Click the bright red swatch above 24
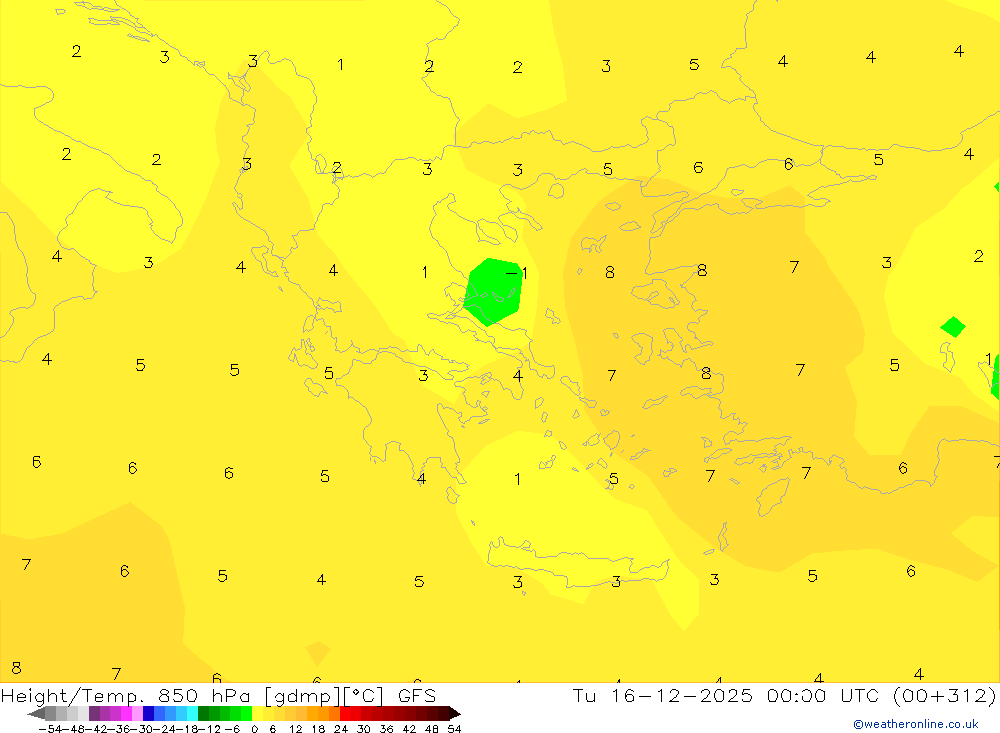 (345, 713)
